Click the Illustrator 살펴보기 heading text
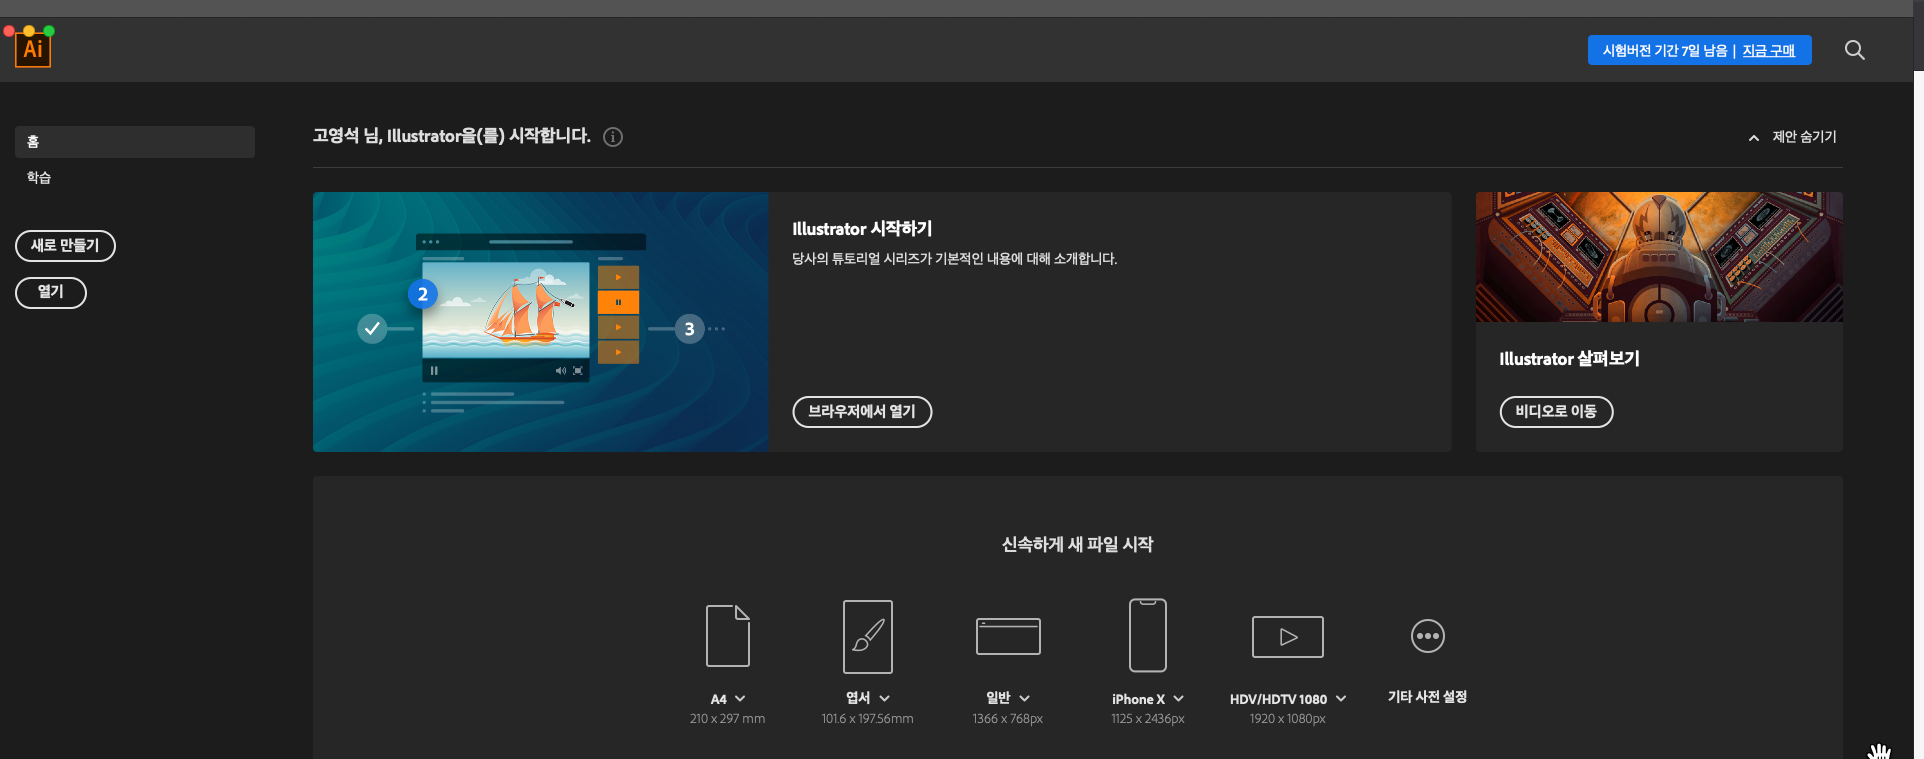The width and height of the screenshot is (1924, 759). point(1569,359)
